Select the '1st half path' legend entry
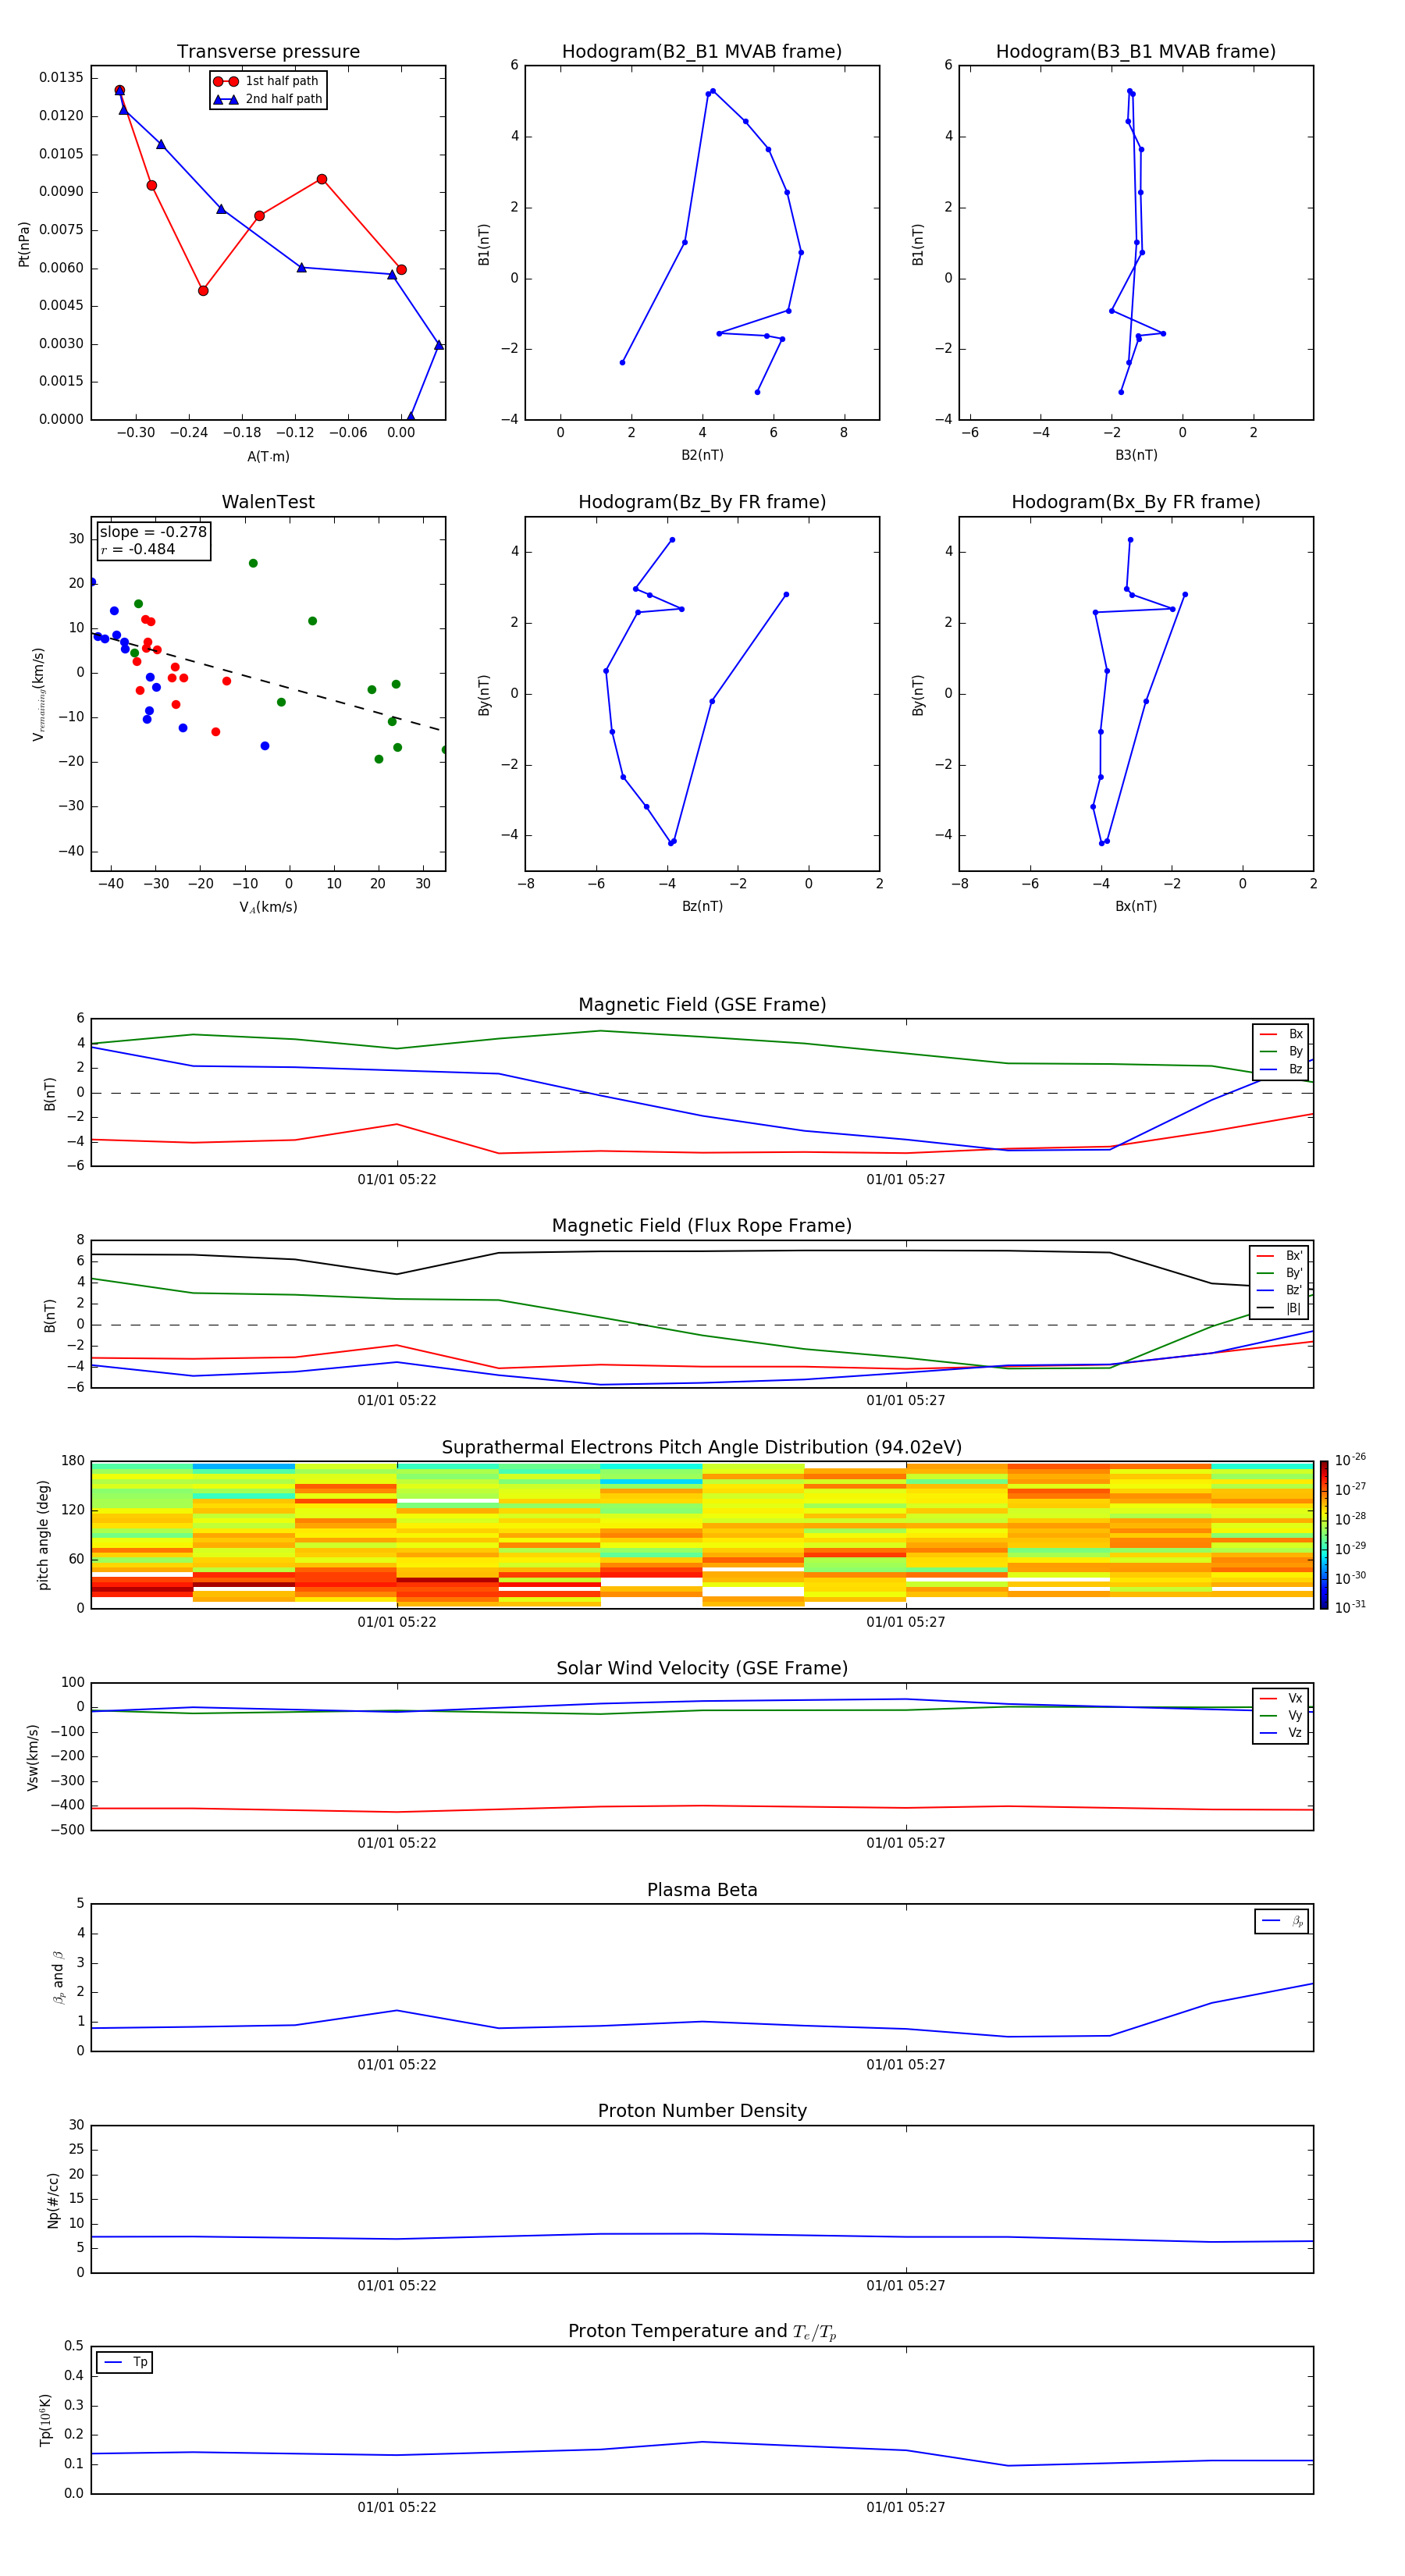 click(x=267, y=81)
